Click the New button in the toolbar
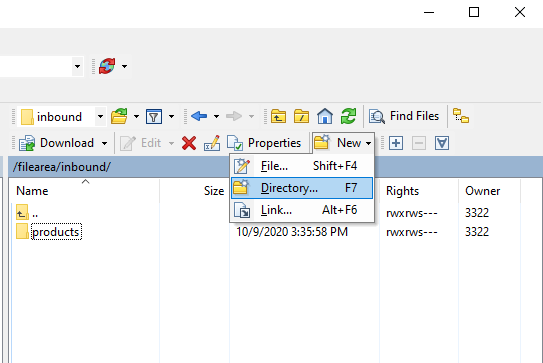The image size is (543, 363). click(x=343, y=143)
